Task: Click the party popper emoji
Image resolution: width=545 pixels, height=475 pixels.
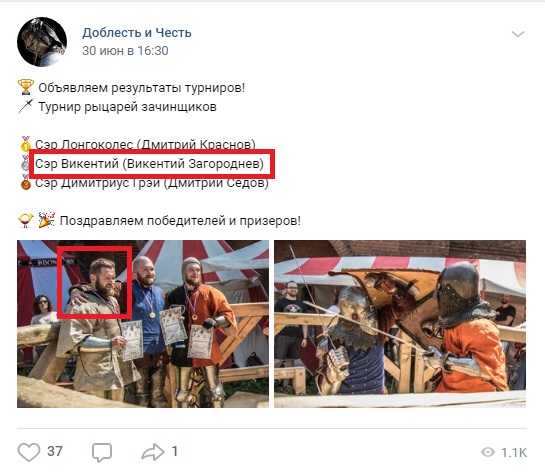Action: tap(46, 220)
